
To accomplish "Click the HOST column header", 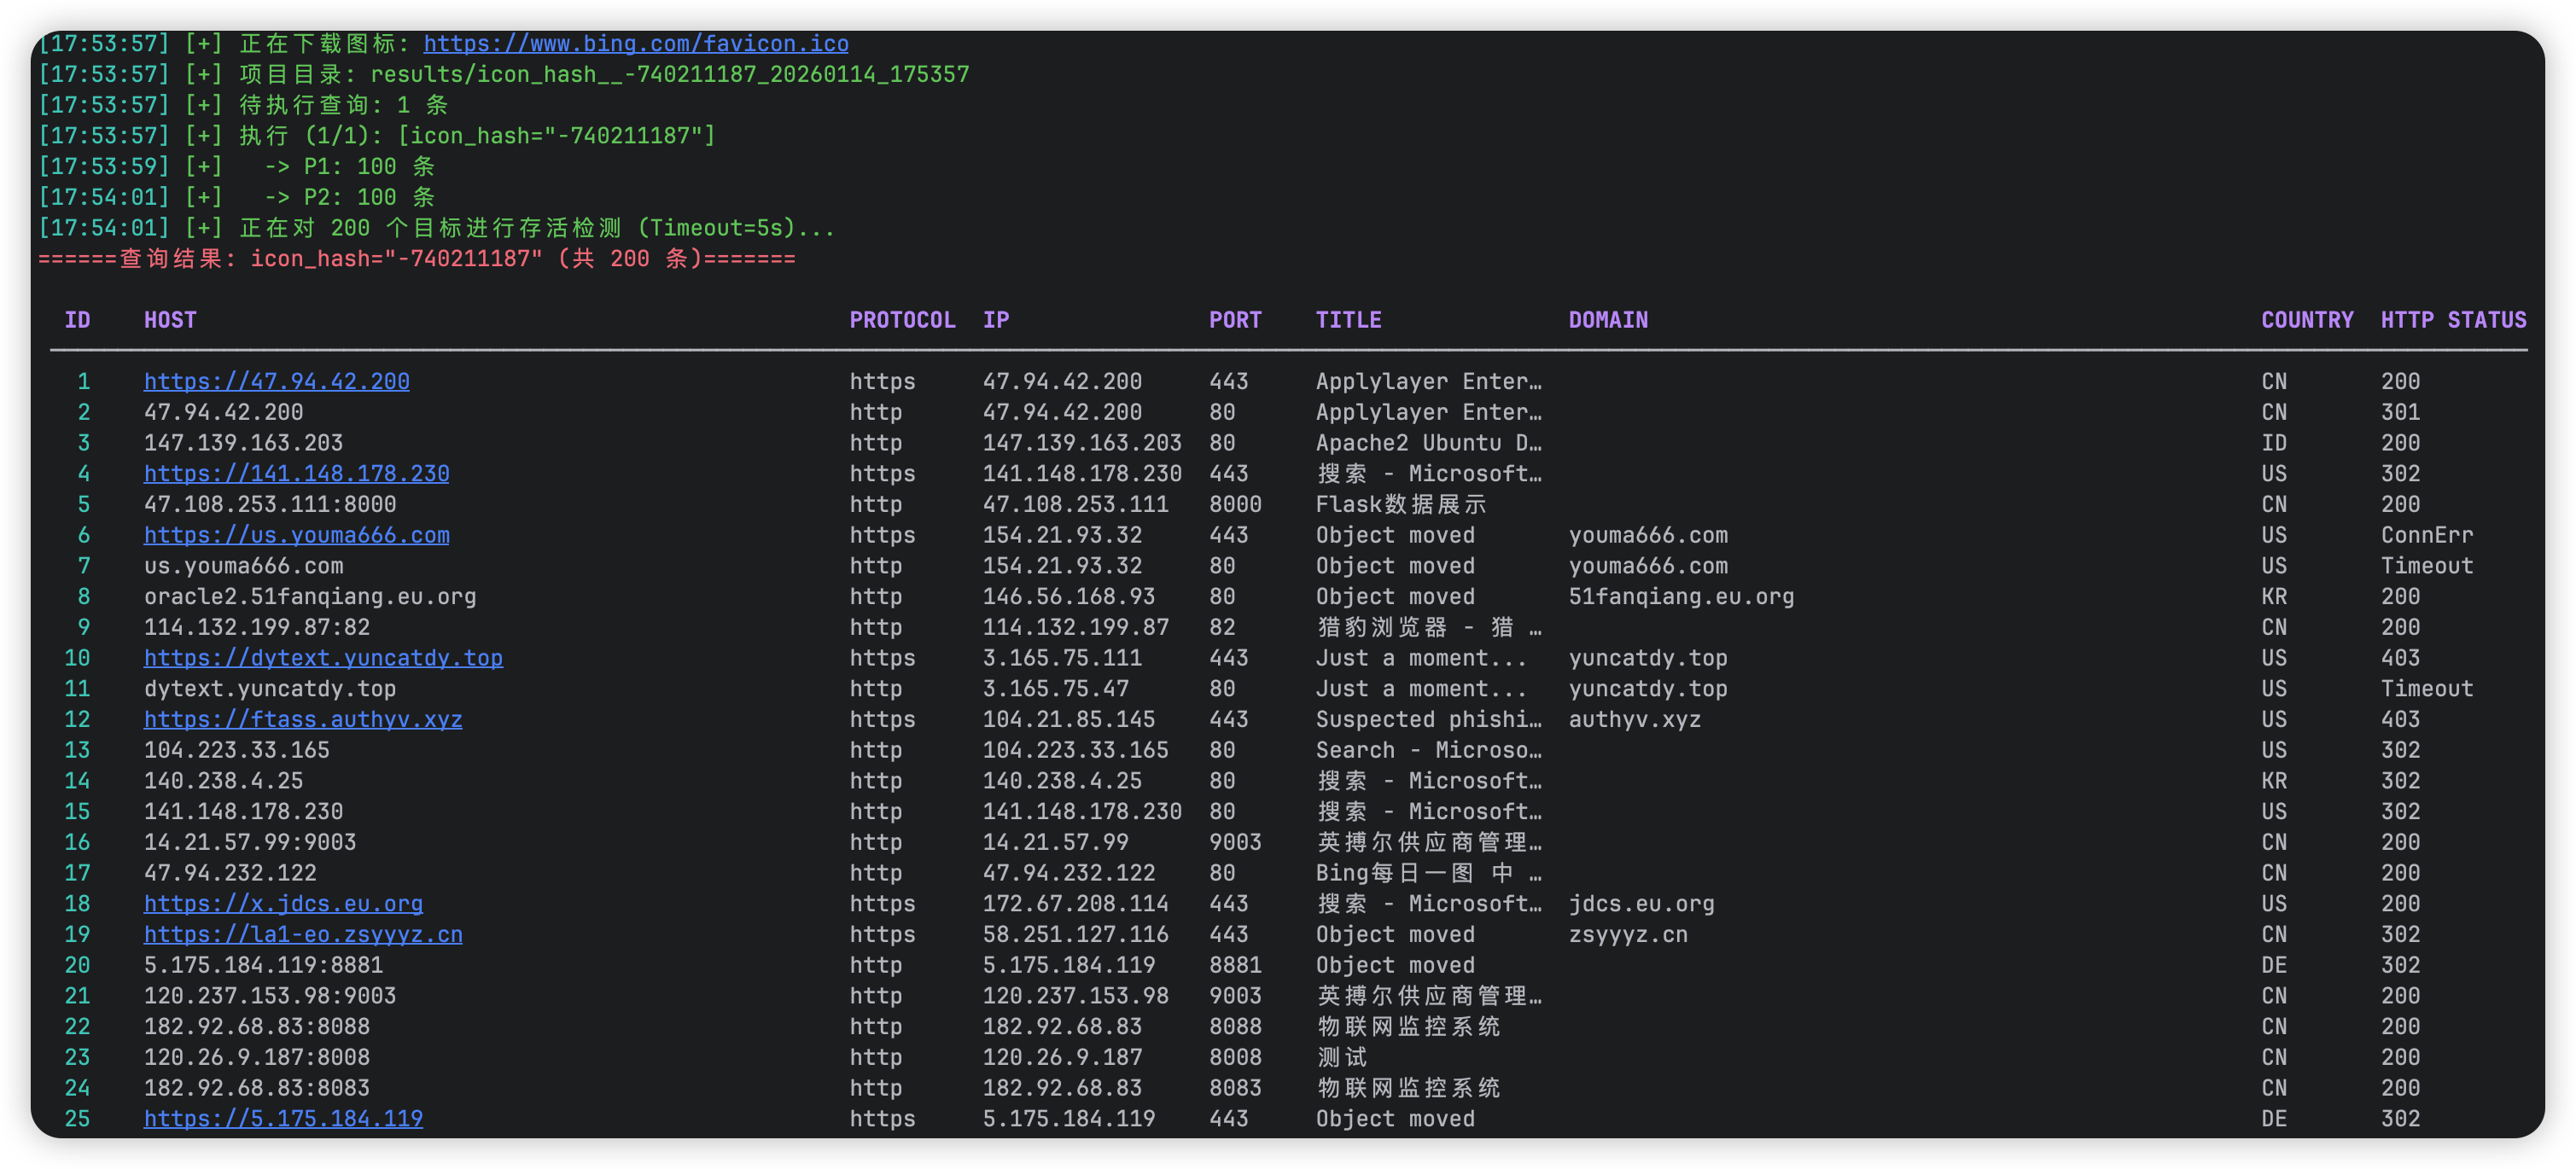I will [x=170, y=320].
